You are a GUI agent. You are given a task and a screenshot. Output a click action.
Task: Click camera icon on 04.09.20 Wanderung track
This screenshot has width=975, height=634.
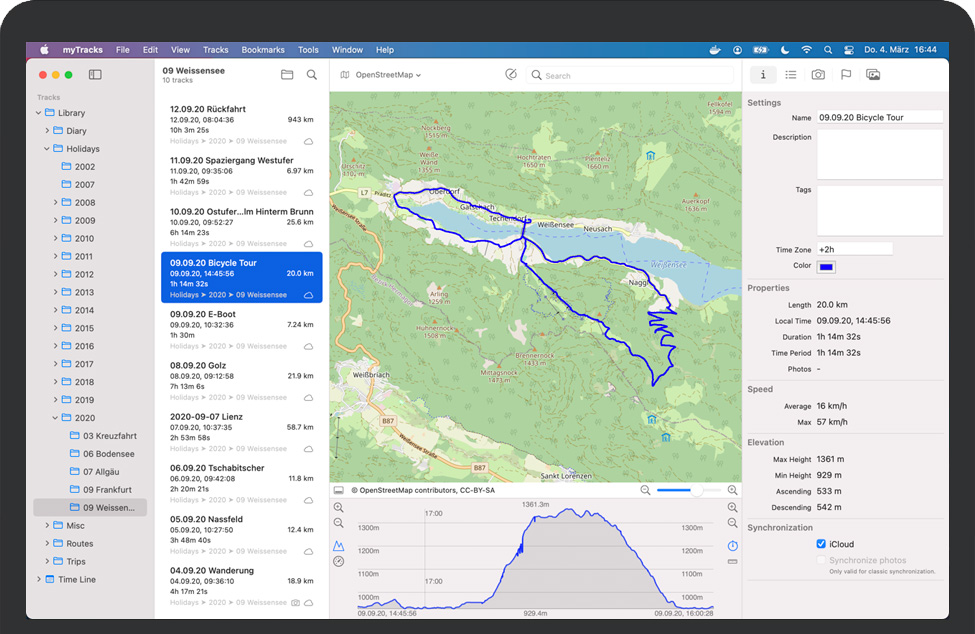coord(295,603)
